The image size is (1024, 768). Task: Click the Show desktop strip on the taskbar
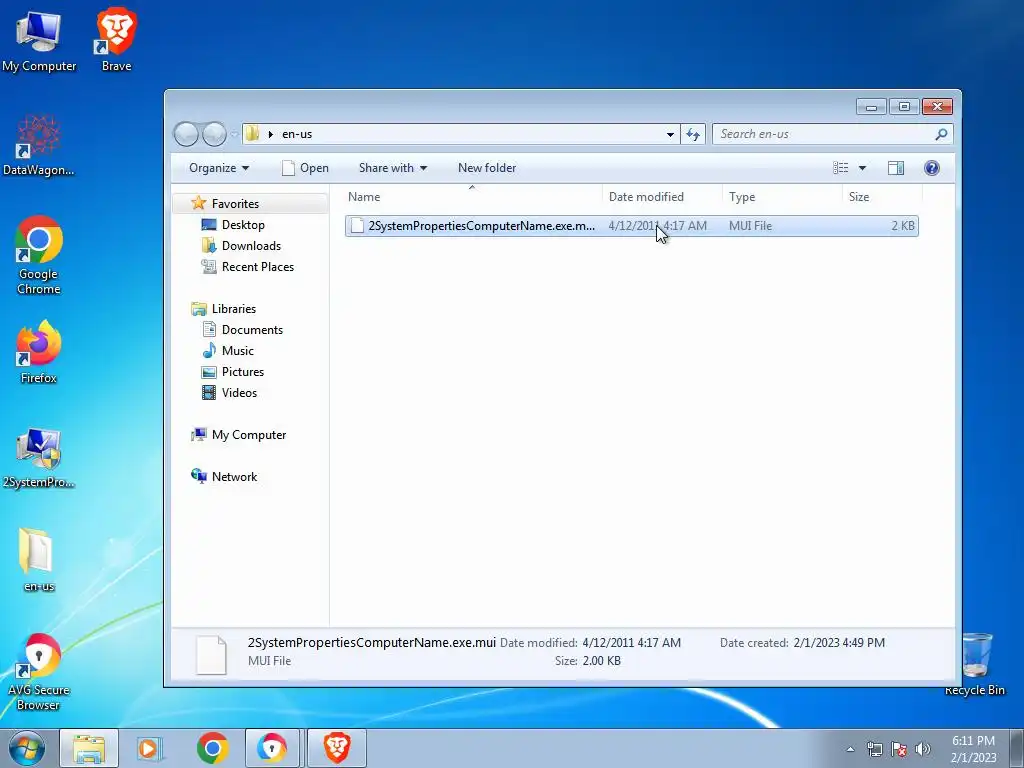pos(1017,749)
